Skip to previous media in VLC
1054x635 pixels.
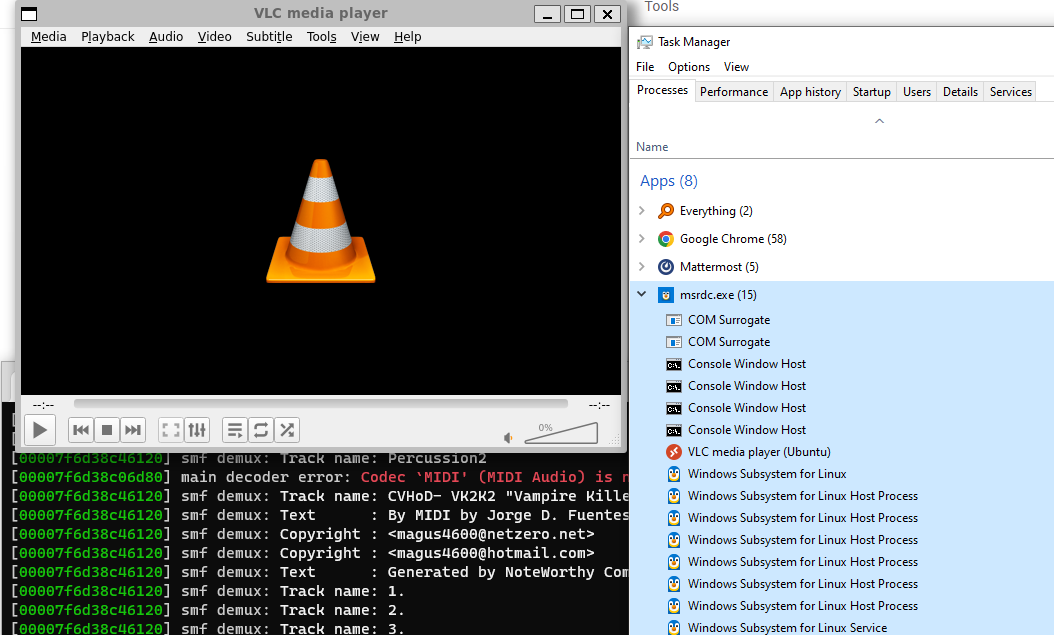pos(81,430)
